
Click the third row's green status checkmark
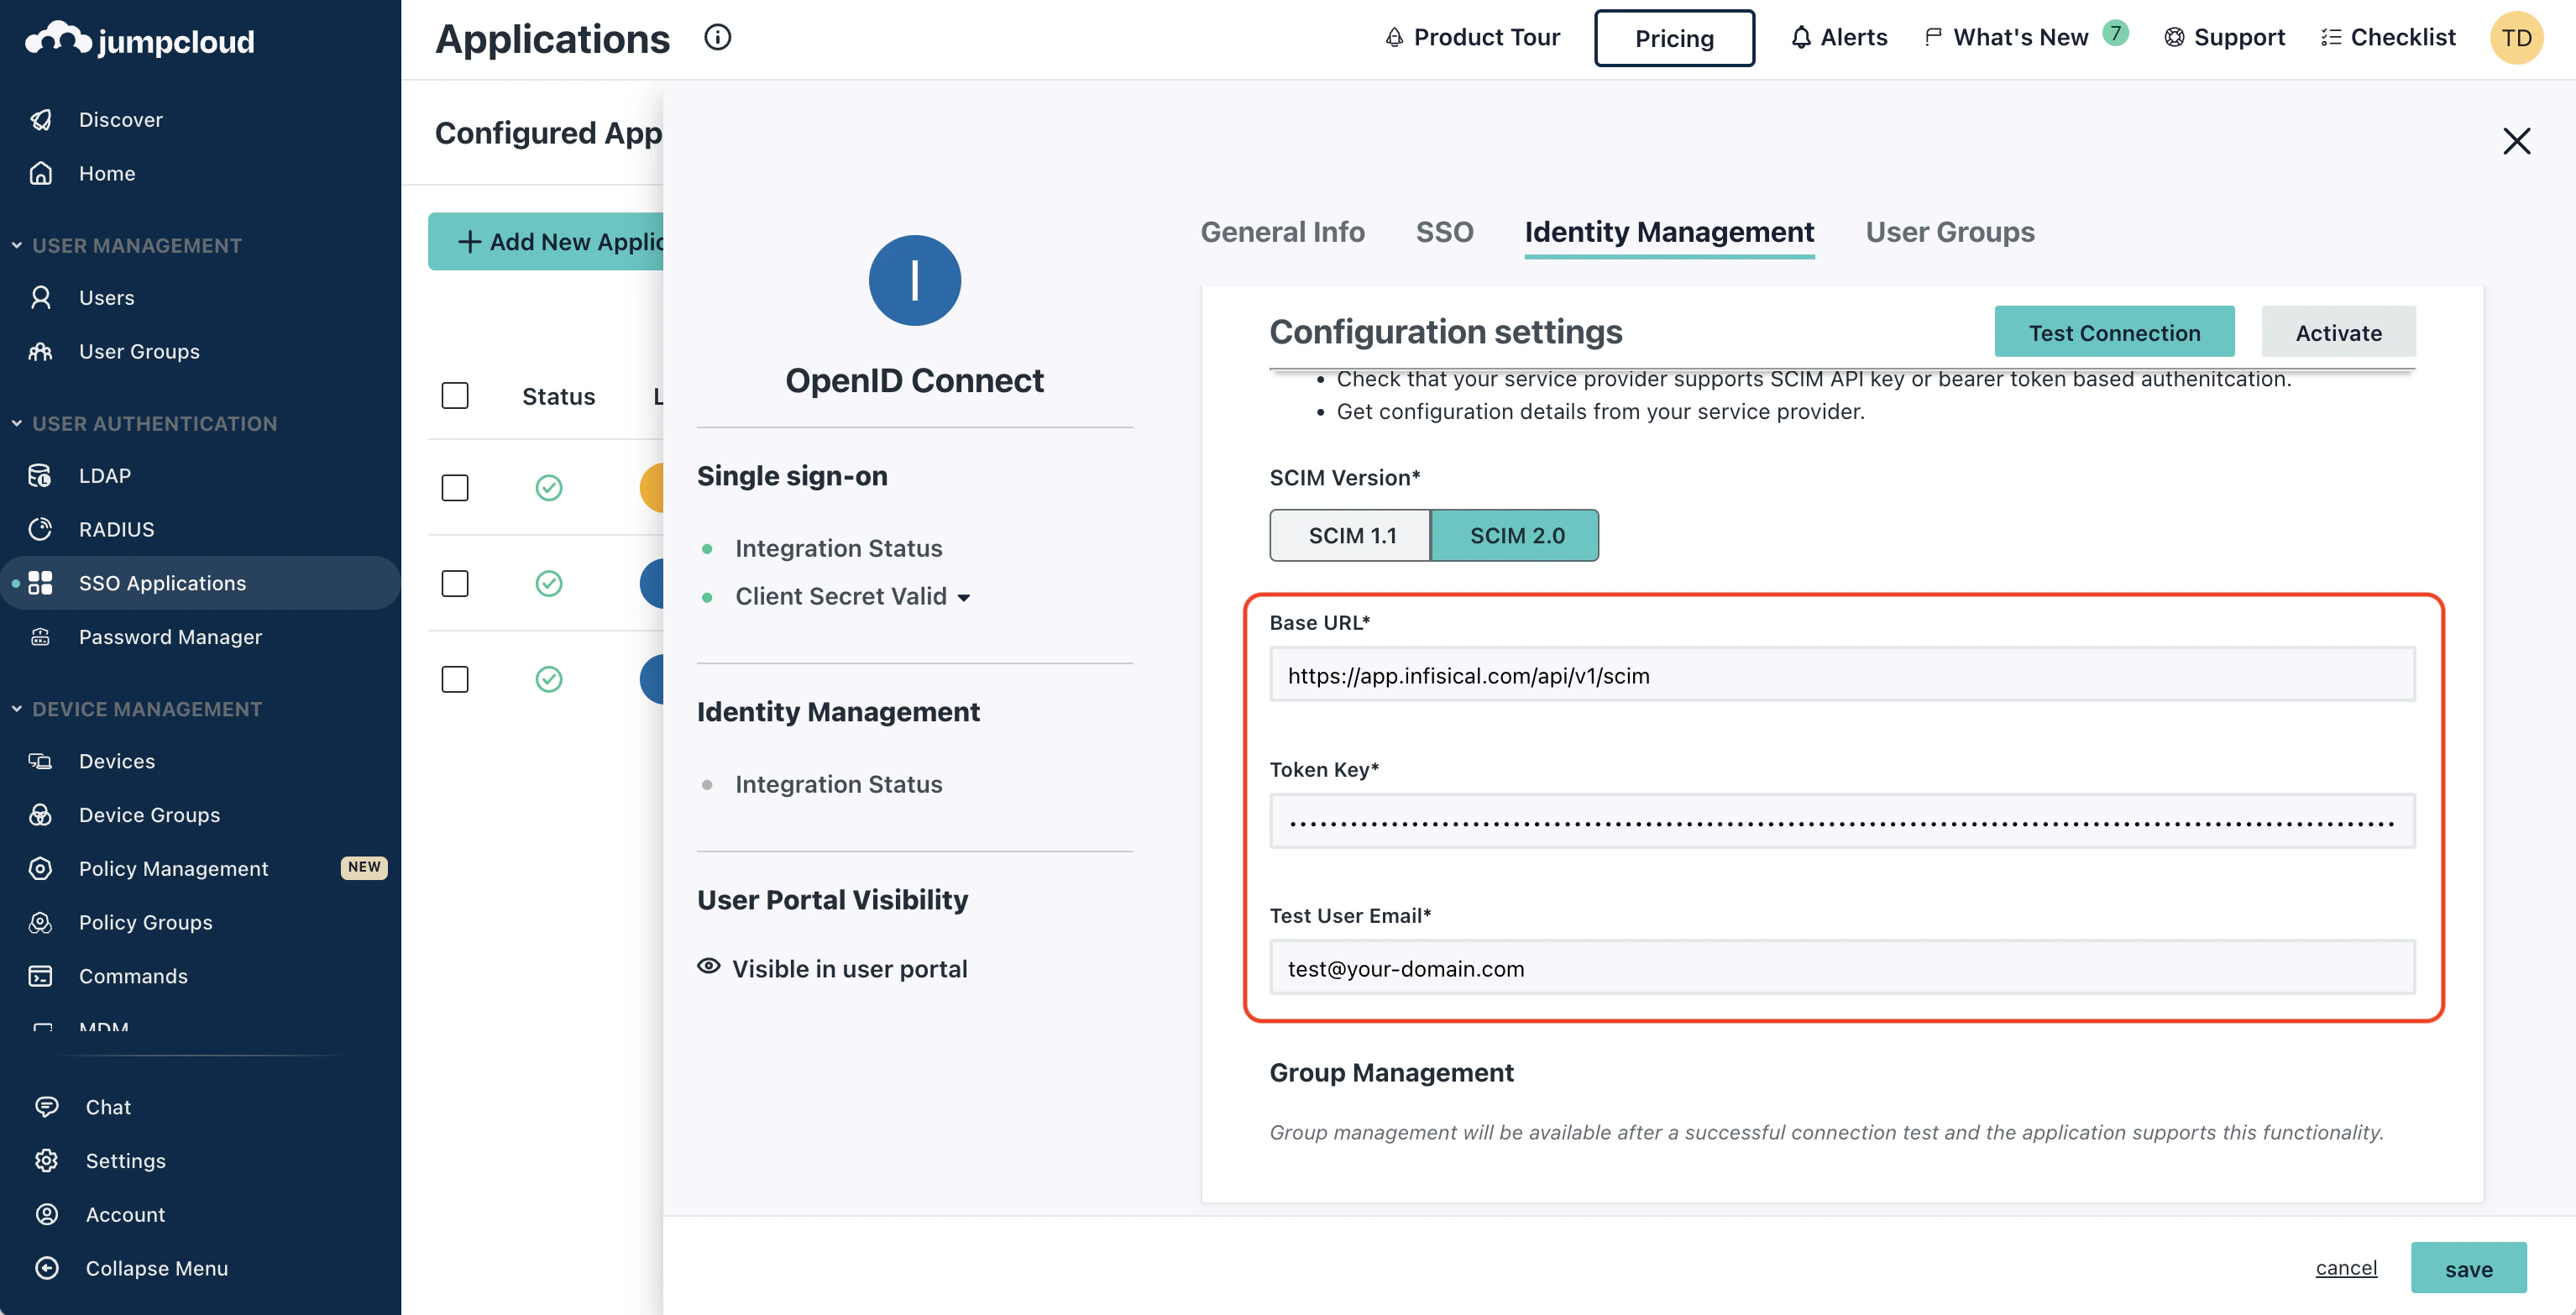[x=549, y=679]
